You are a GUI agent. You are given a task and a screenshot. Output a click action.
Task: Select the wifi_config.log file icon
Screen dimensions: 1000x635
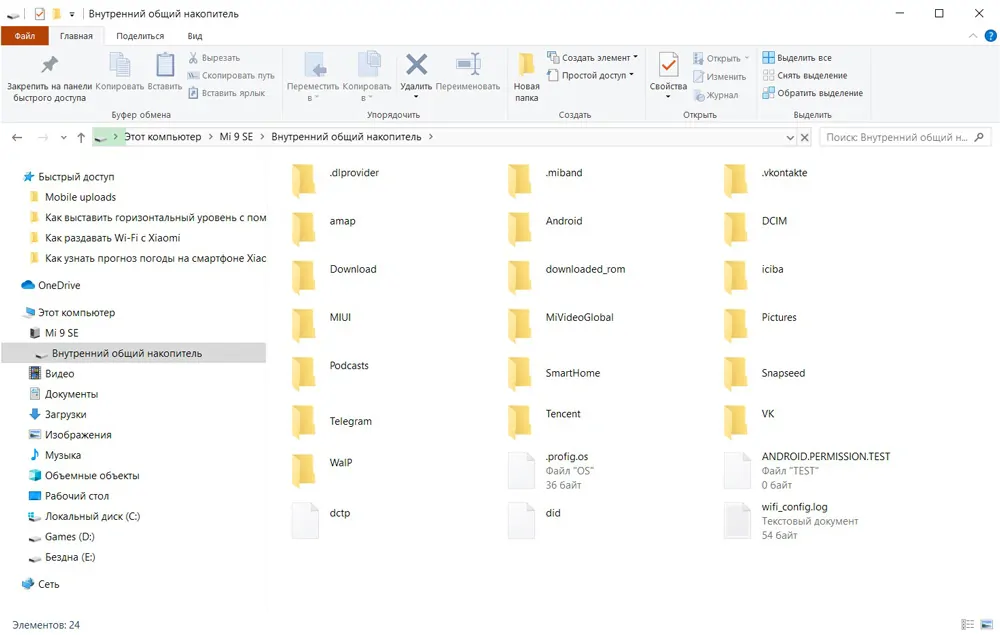[737, 521]
